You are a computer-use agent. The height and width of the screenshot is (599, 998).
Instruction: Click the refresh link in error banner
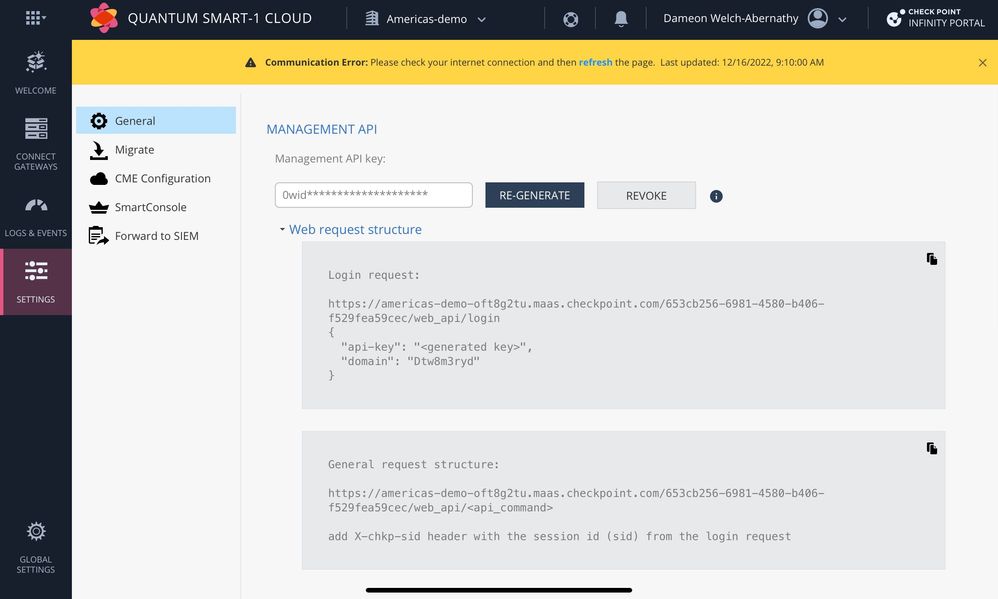click(x=595, y=62)
